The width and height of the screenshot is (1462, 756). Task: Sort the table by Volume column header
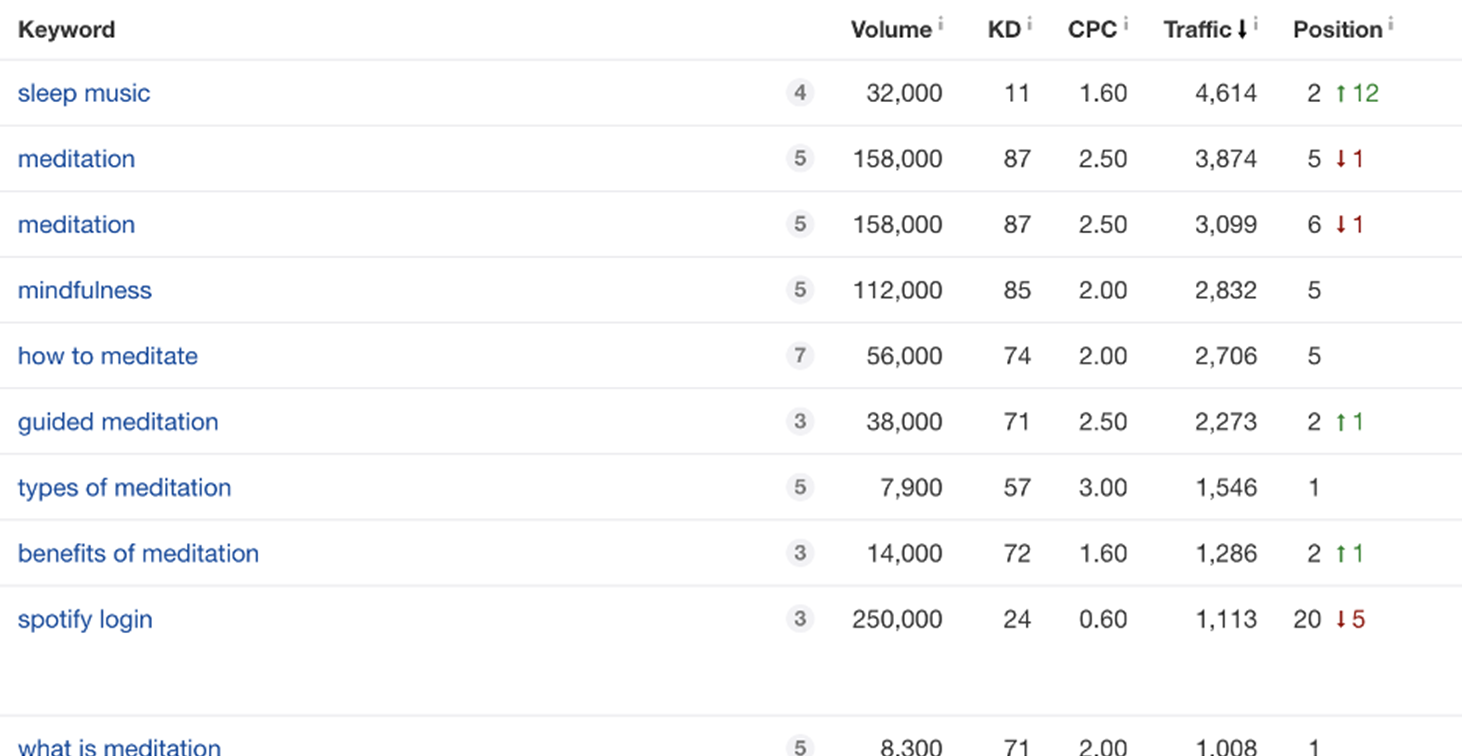(890, 30)
